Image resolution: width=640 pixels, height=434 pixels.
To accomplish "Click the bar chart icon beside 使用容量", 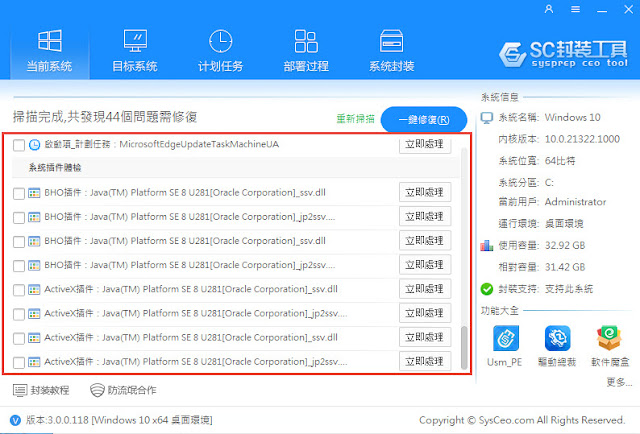I will (487, 245).
